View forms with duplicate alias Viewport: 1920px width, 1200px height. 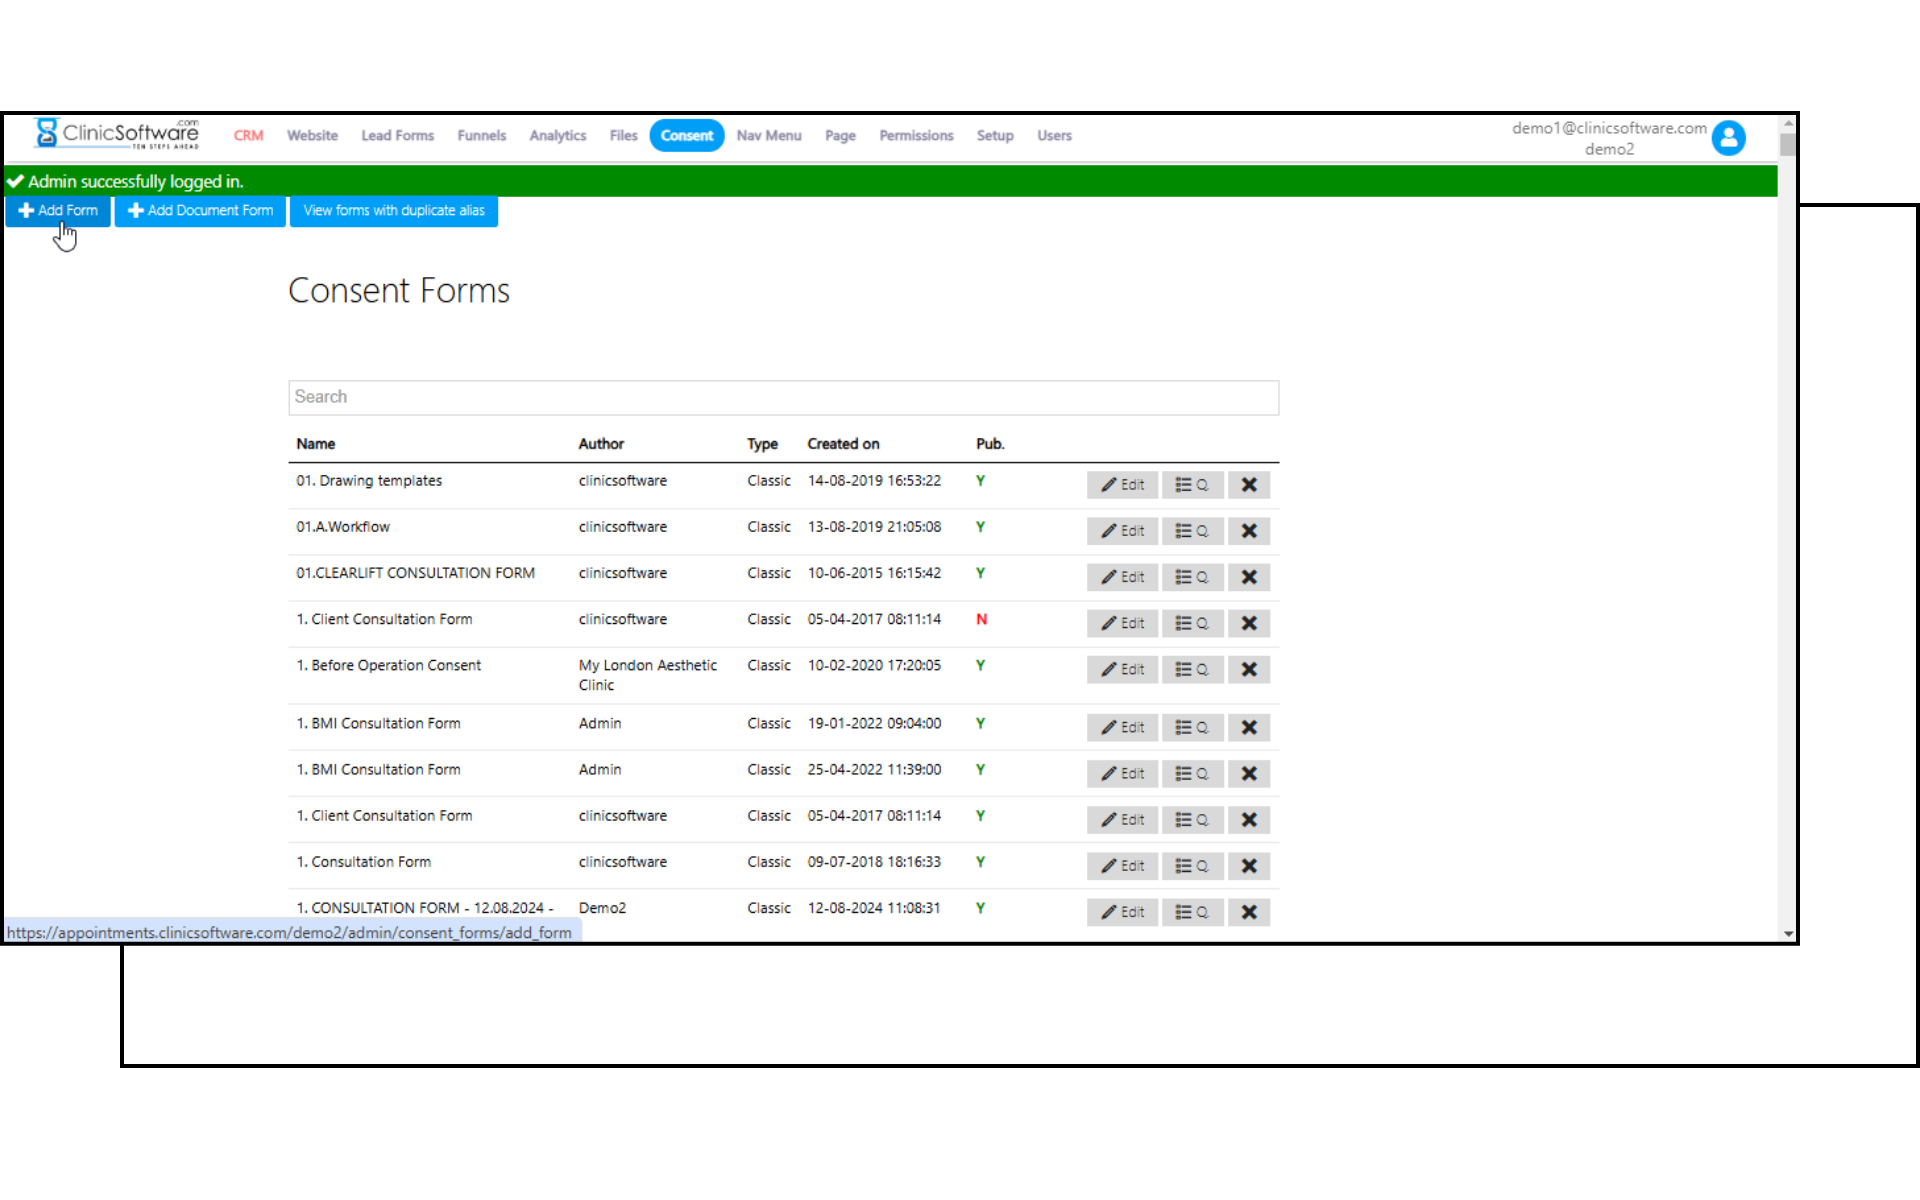pos(393,211)
